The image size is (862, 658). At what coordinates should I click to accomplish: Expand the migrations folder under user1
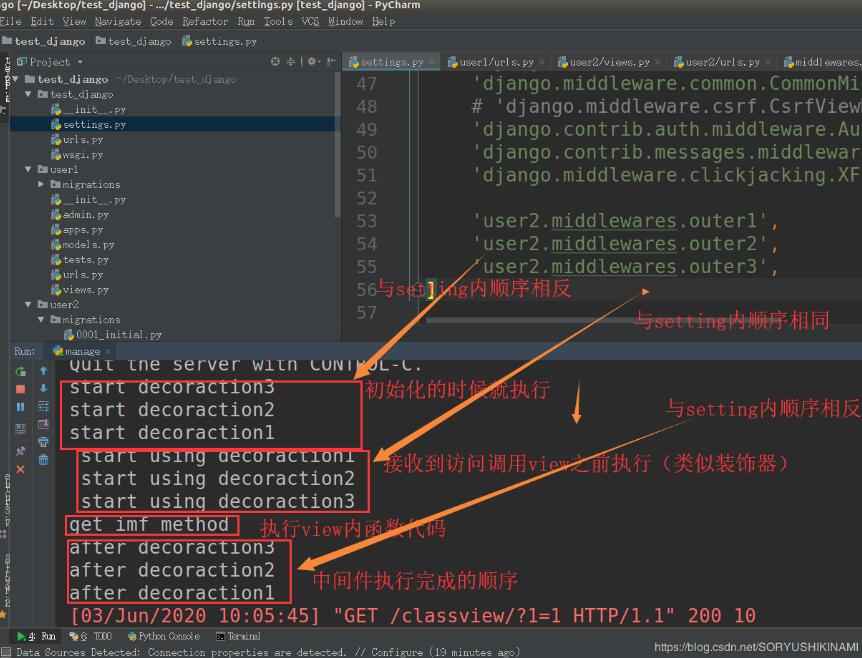click(x=41, y=184)
